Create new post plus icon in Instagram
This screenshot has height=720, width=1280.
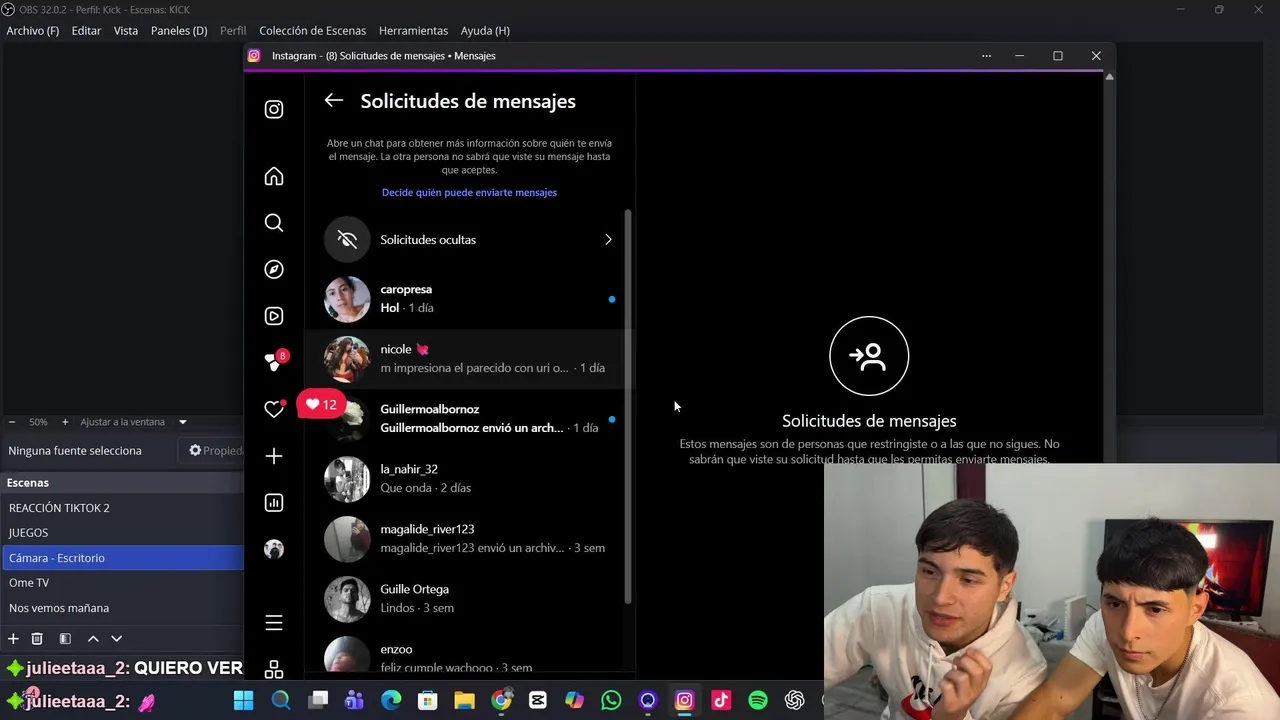pos(274,456)
